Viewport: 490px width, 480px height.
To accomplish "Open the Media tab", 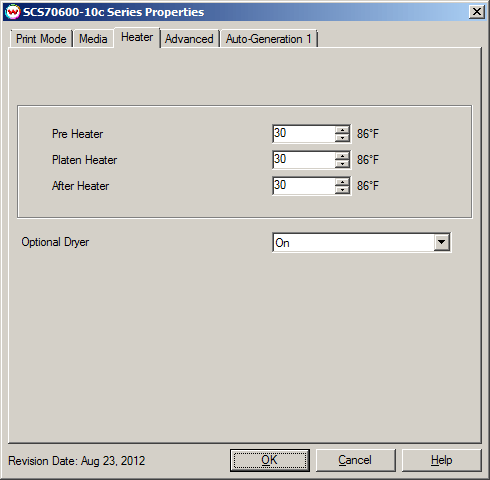I will (x=93, y=39).
